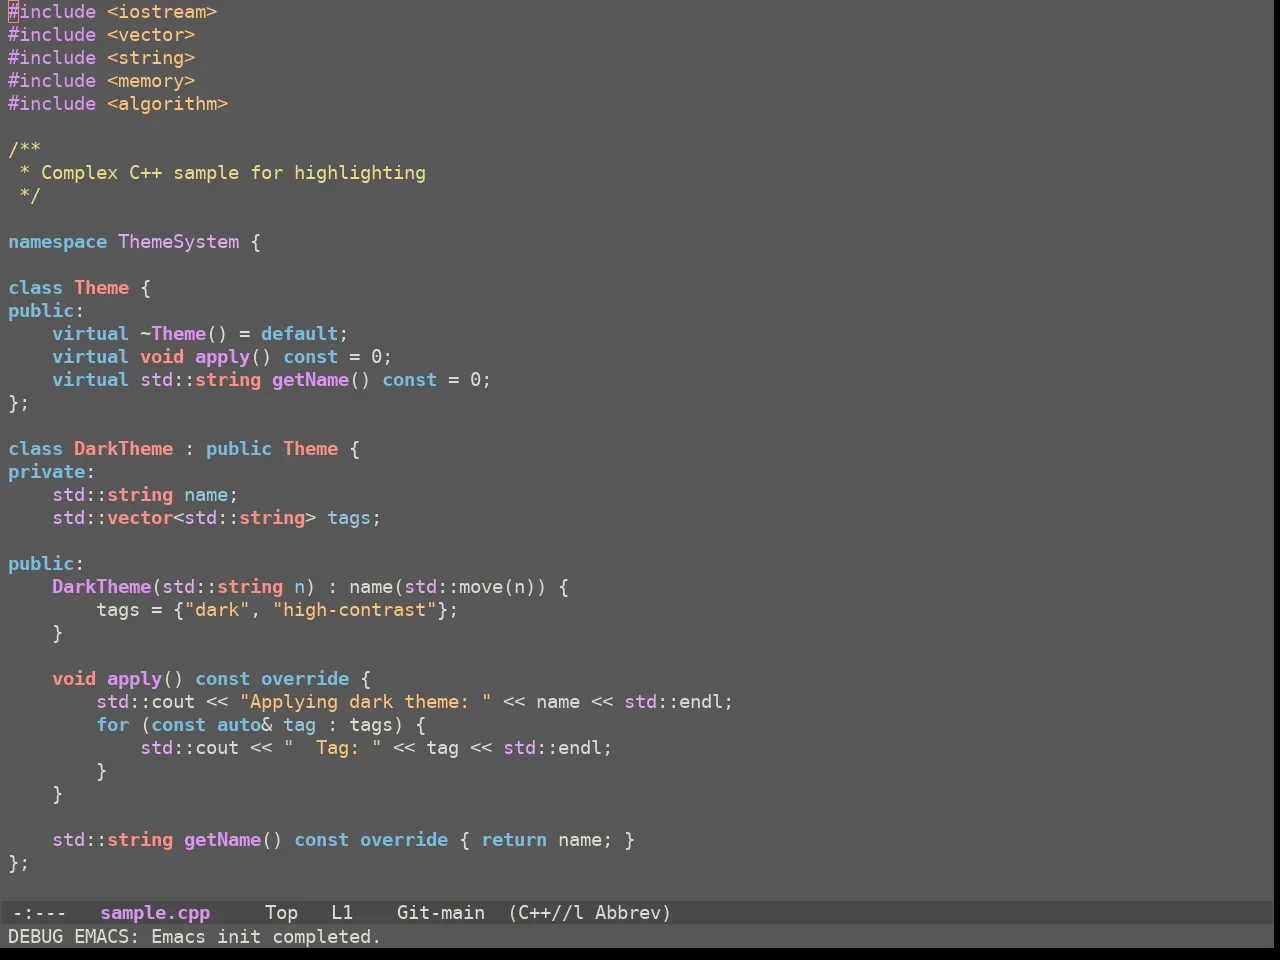Image resolution: width=1280 pixels, height=960 pixels.
Task: Click the 'for' keyword
Action: point(113,725)
